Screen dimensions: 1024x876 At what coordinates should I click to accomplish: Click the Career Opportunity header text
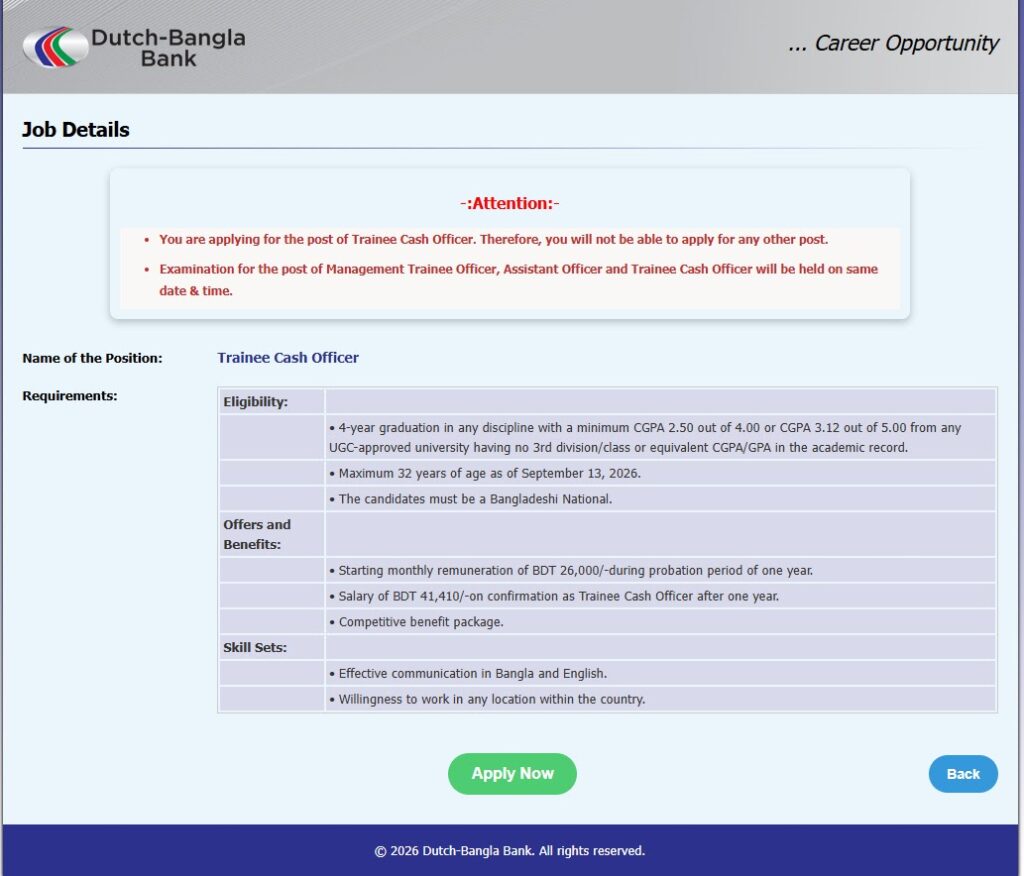pyautogui.click(x=893, y=43)
